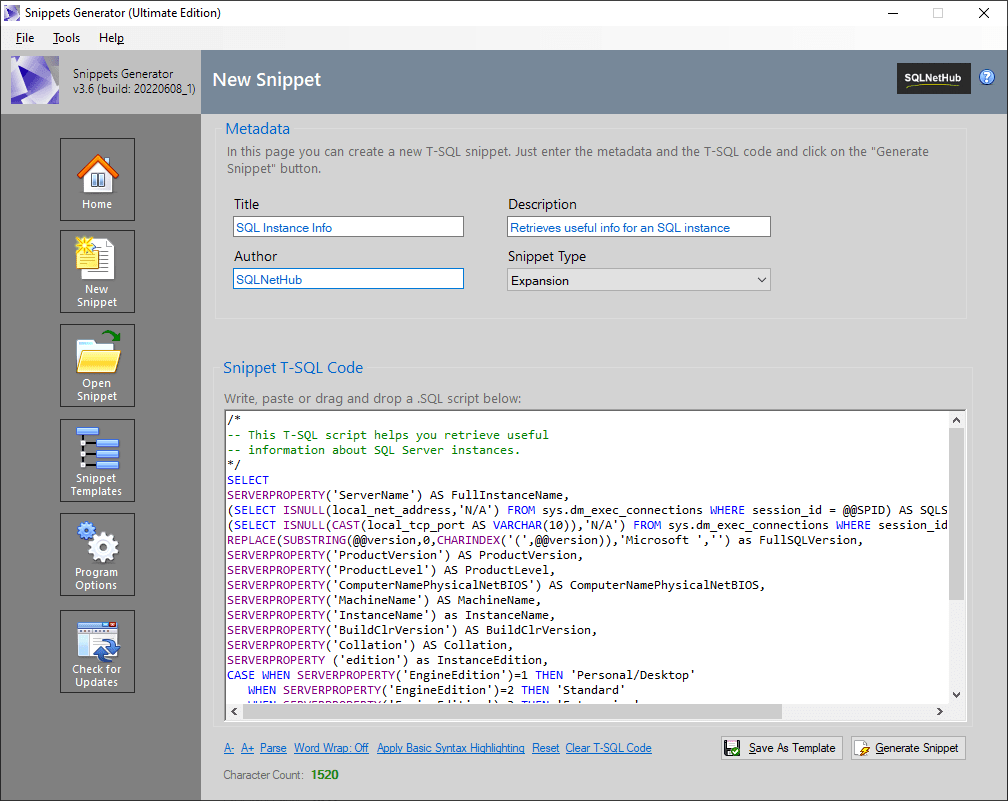This screenshot has width=1008, height=801.
Task: Click Save As Template
Action: pos(781,747)
